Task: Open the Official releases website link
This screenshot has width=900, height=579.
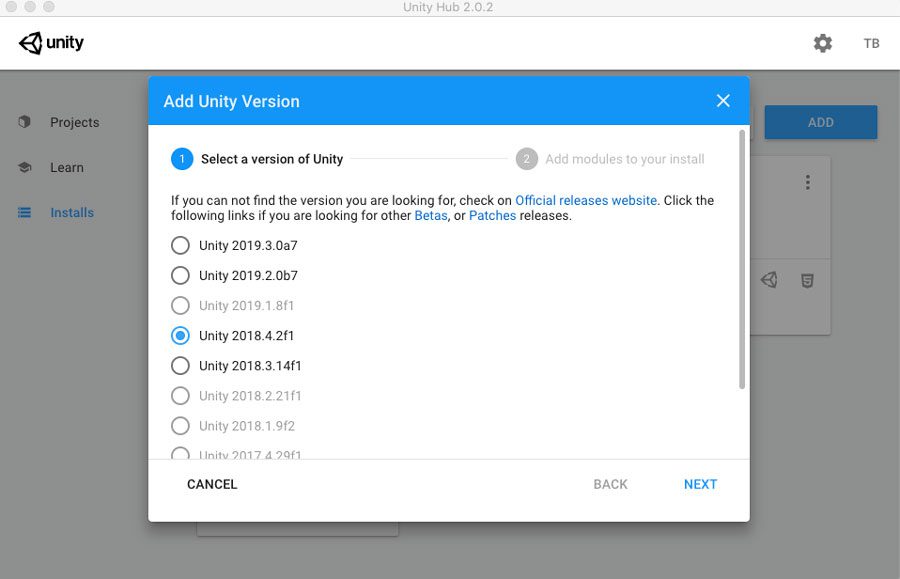Action: coord(586,200)
